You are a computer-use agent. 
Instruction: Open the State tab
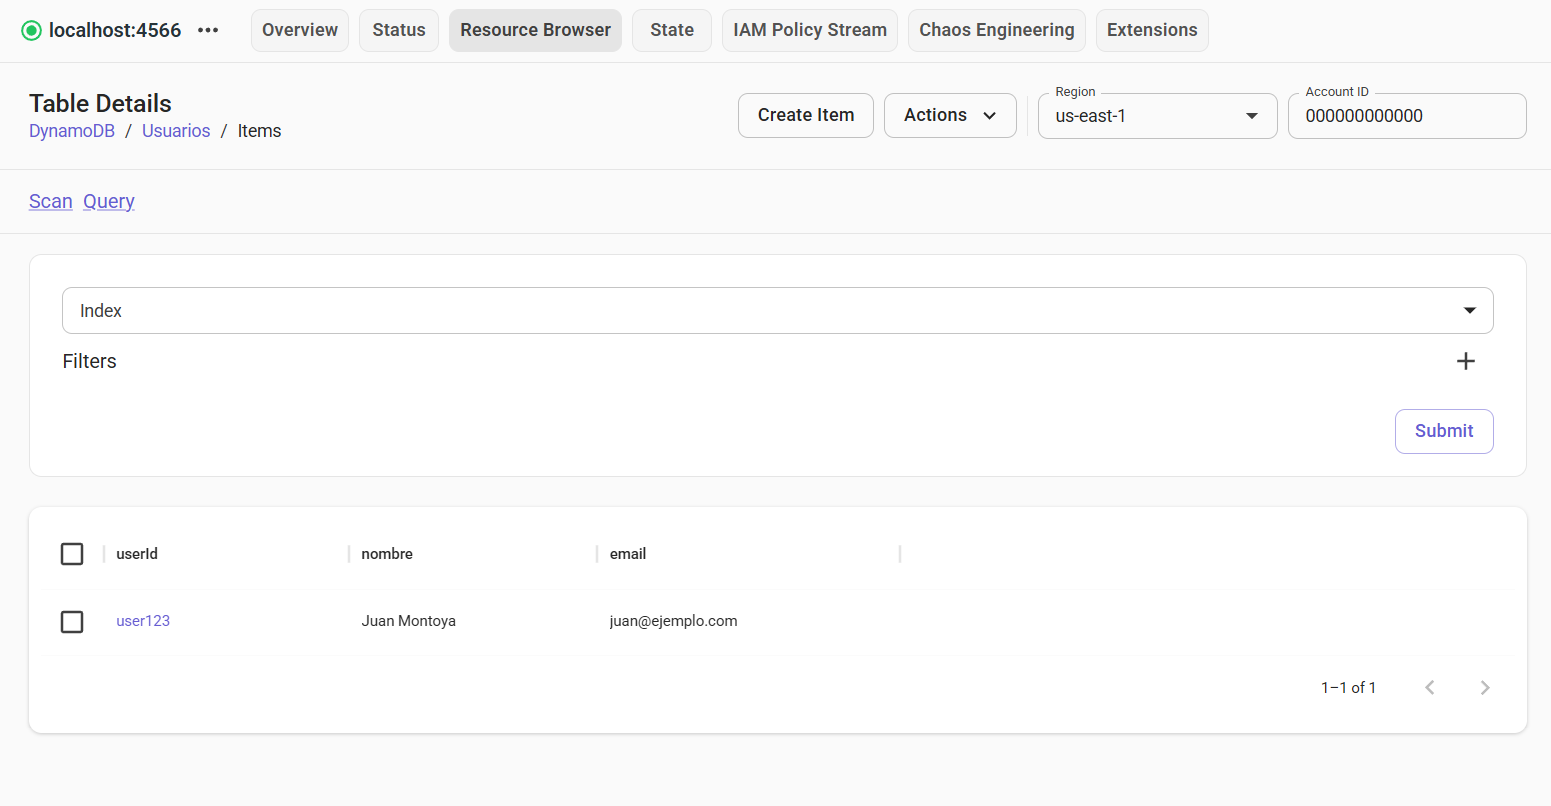671,30
